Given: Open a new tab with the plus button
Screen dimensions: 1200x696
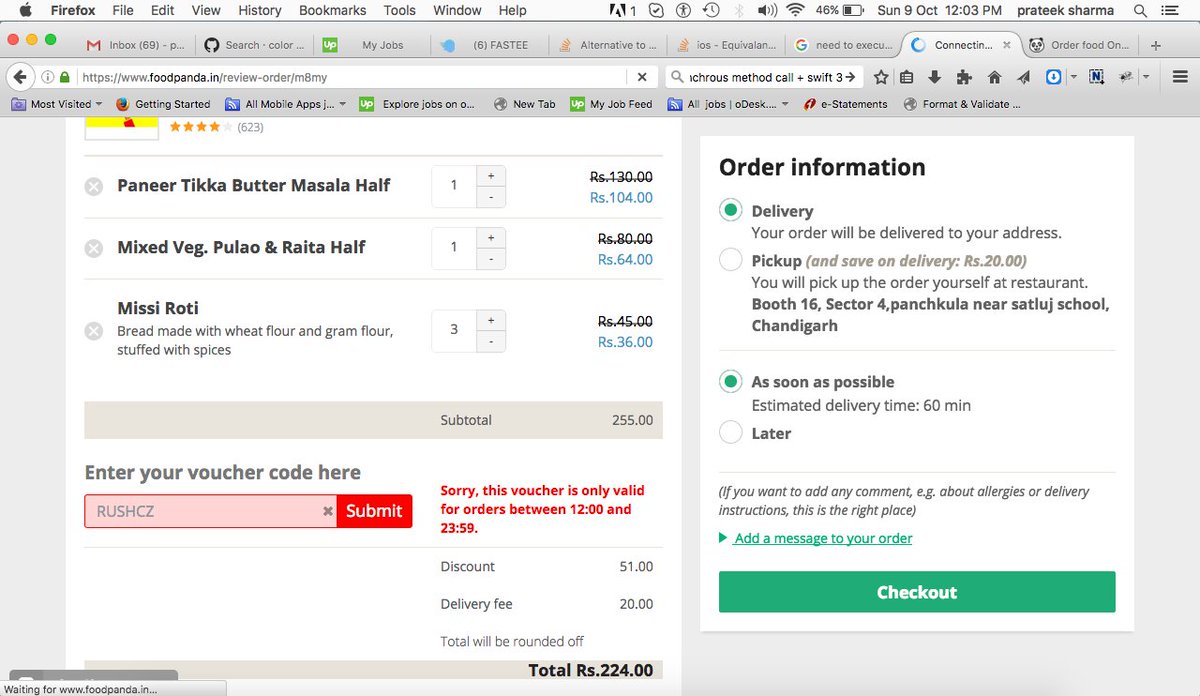Looking at the screenshot, I should click(x=1156, y=45).
